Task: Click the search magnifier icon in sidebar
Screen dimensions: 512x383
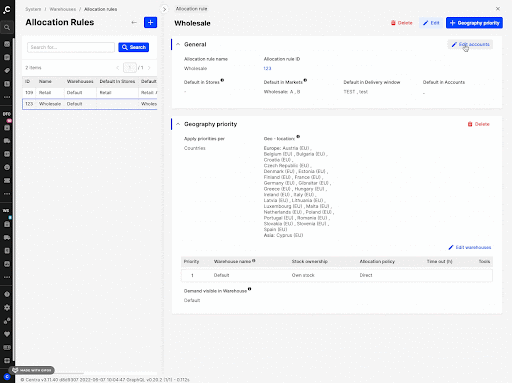Action: [x=7, y=27]
